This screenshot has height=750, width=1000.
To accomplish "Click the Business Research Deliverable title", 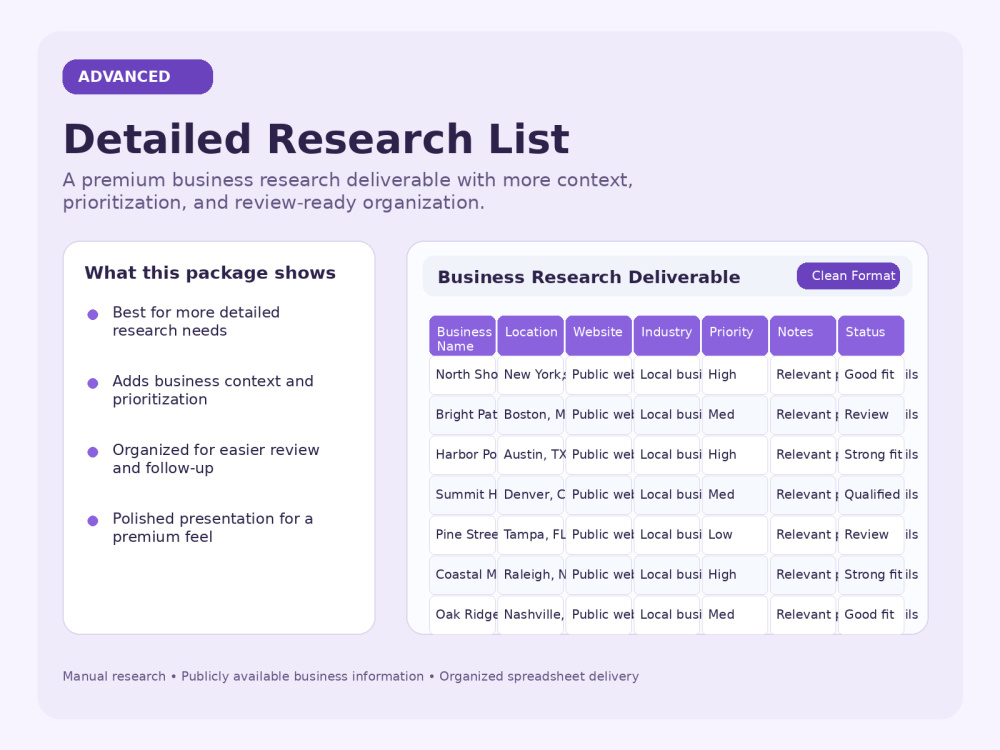I will tap(589, 277).
